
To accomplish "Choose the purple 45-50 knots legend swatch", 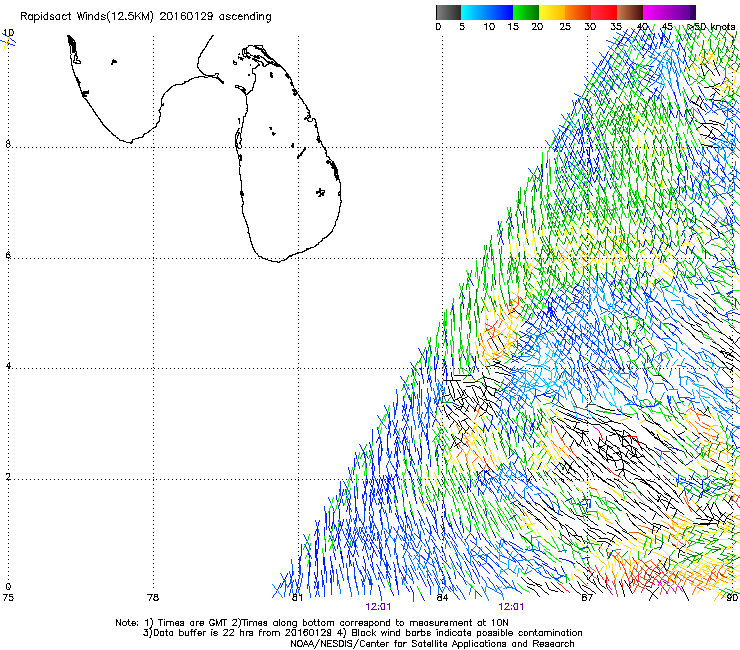I will (682, 12).
